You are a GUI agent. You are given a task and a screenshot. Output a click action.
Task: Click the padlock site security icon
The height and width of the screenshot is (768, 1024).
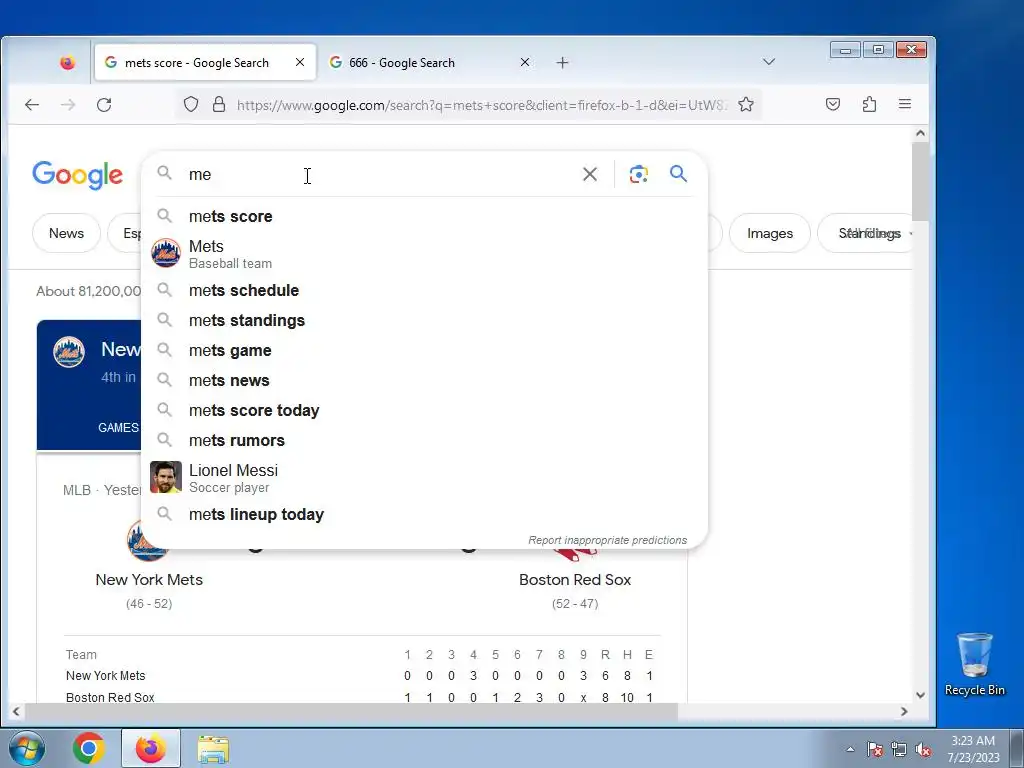[219, 104]
